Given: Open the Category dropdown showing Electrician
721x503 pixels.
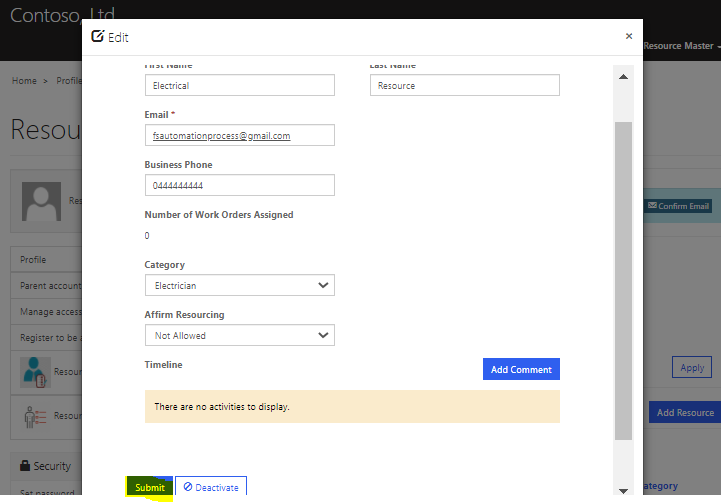Looking at the screenshot, I should (240, 285).
